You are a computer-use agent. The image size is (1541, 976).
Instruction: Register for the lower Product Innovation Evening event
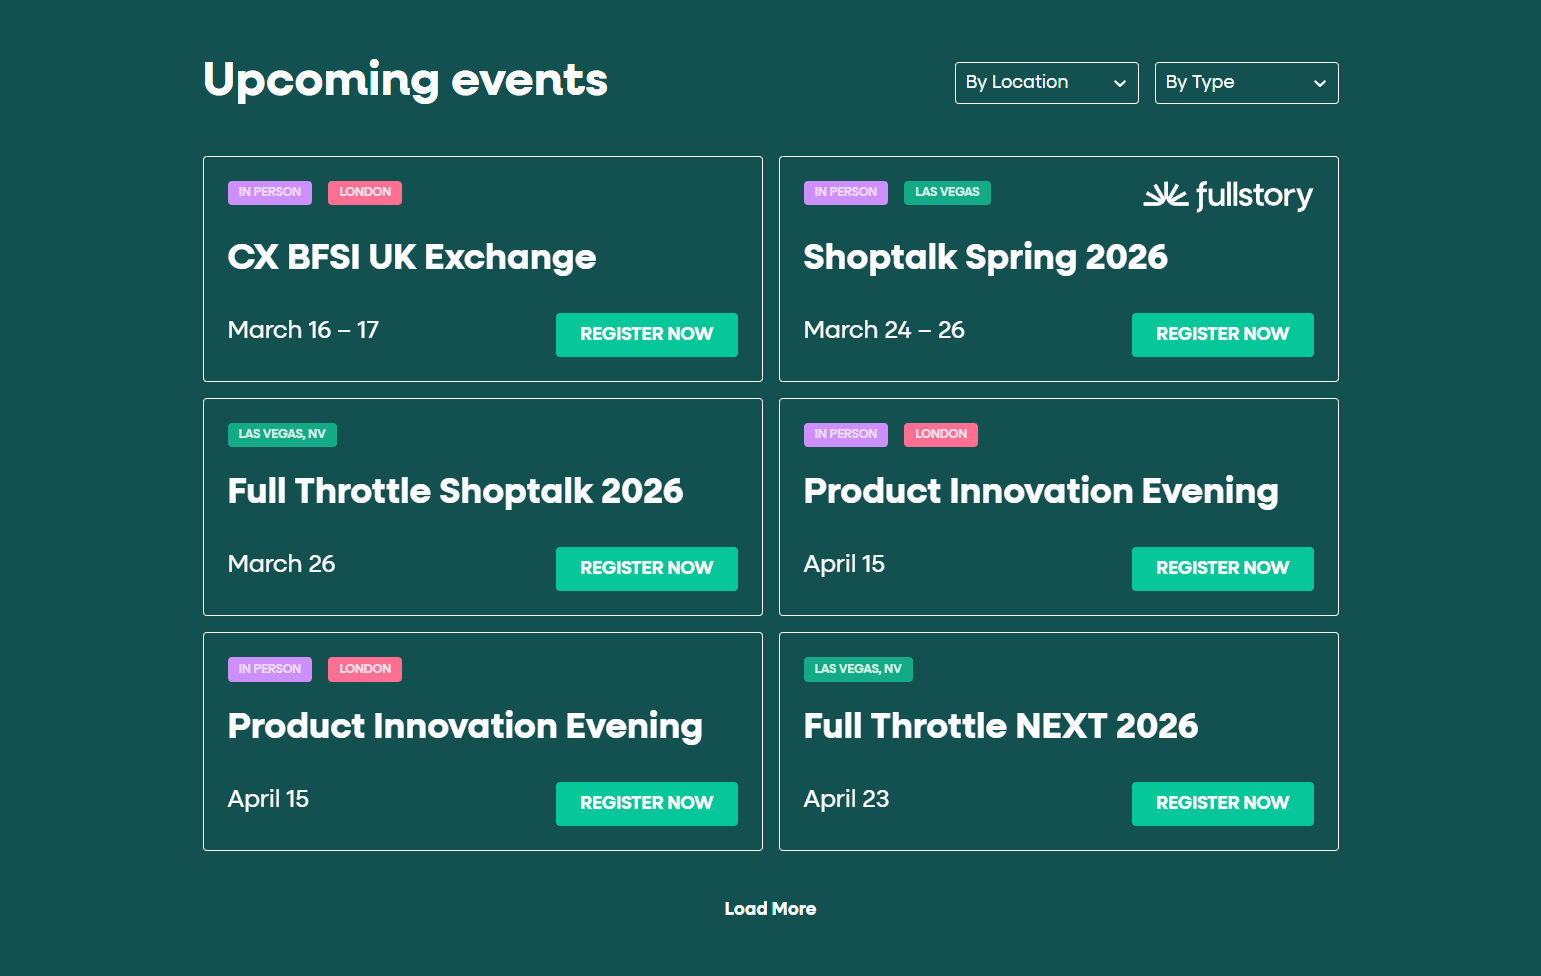point(646,803)
